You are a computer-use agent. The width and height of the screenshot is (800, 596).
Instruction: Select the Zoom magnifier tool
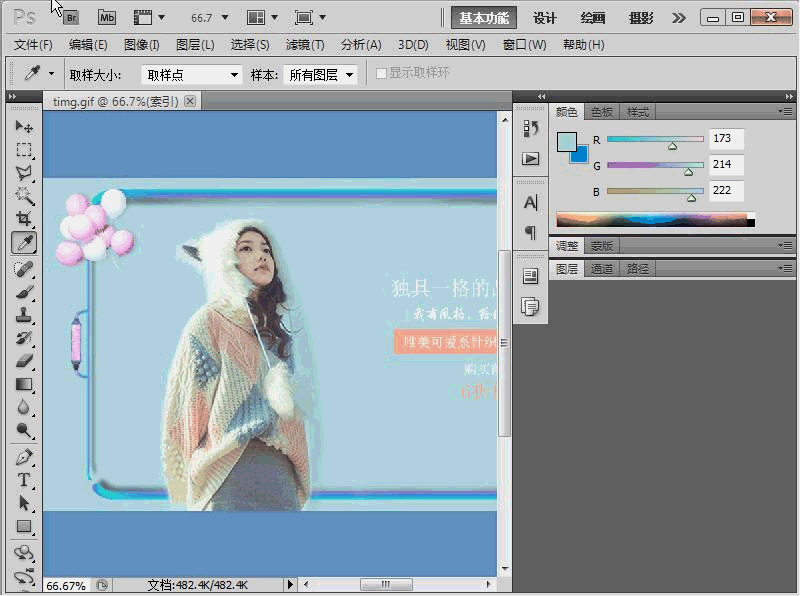24,431
